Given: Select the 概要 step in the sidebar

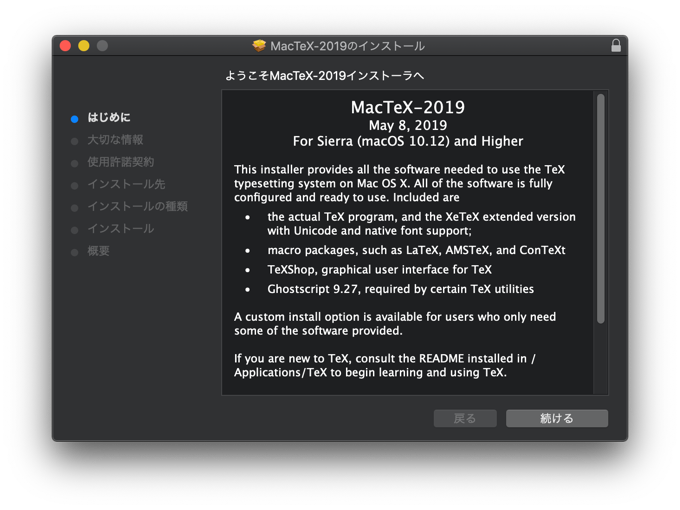Looking at the screenshot, I should coord(98,251).
